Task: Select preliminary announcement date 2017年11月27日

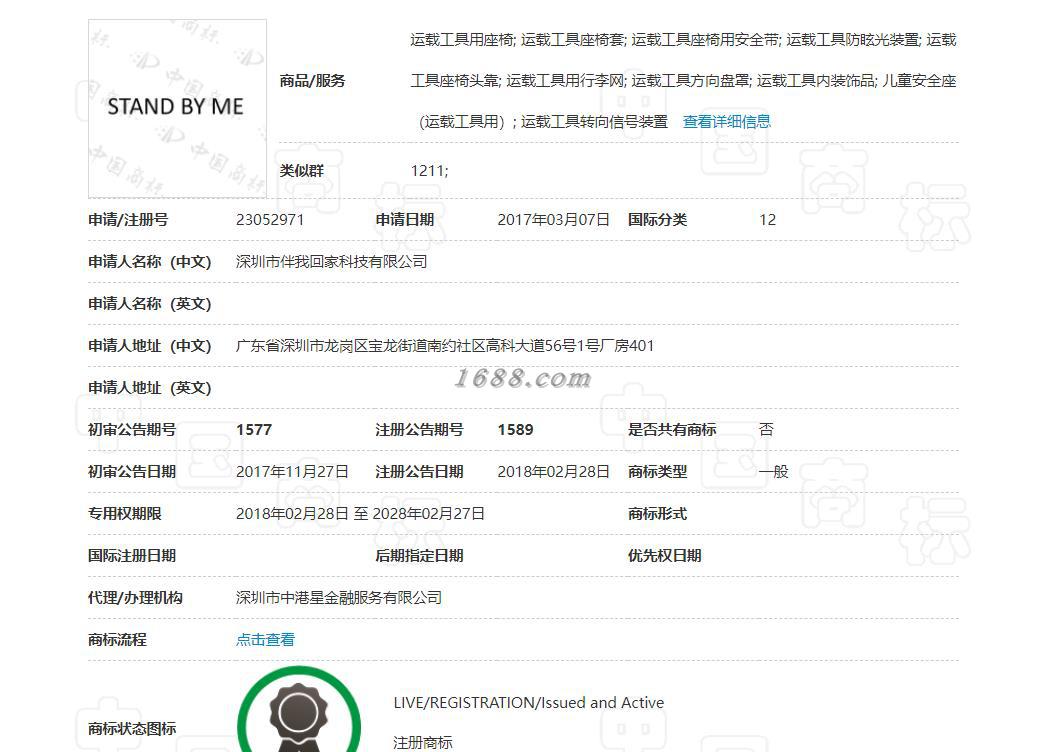Action: [x=292, y=472]
